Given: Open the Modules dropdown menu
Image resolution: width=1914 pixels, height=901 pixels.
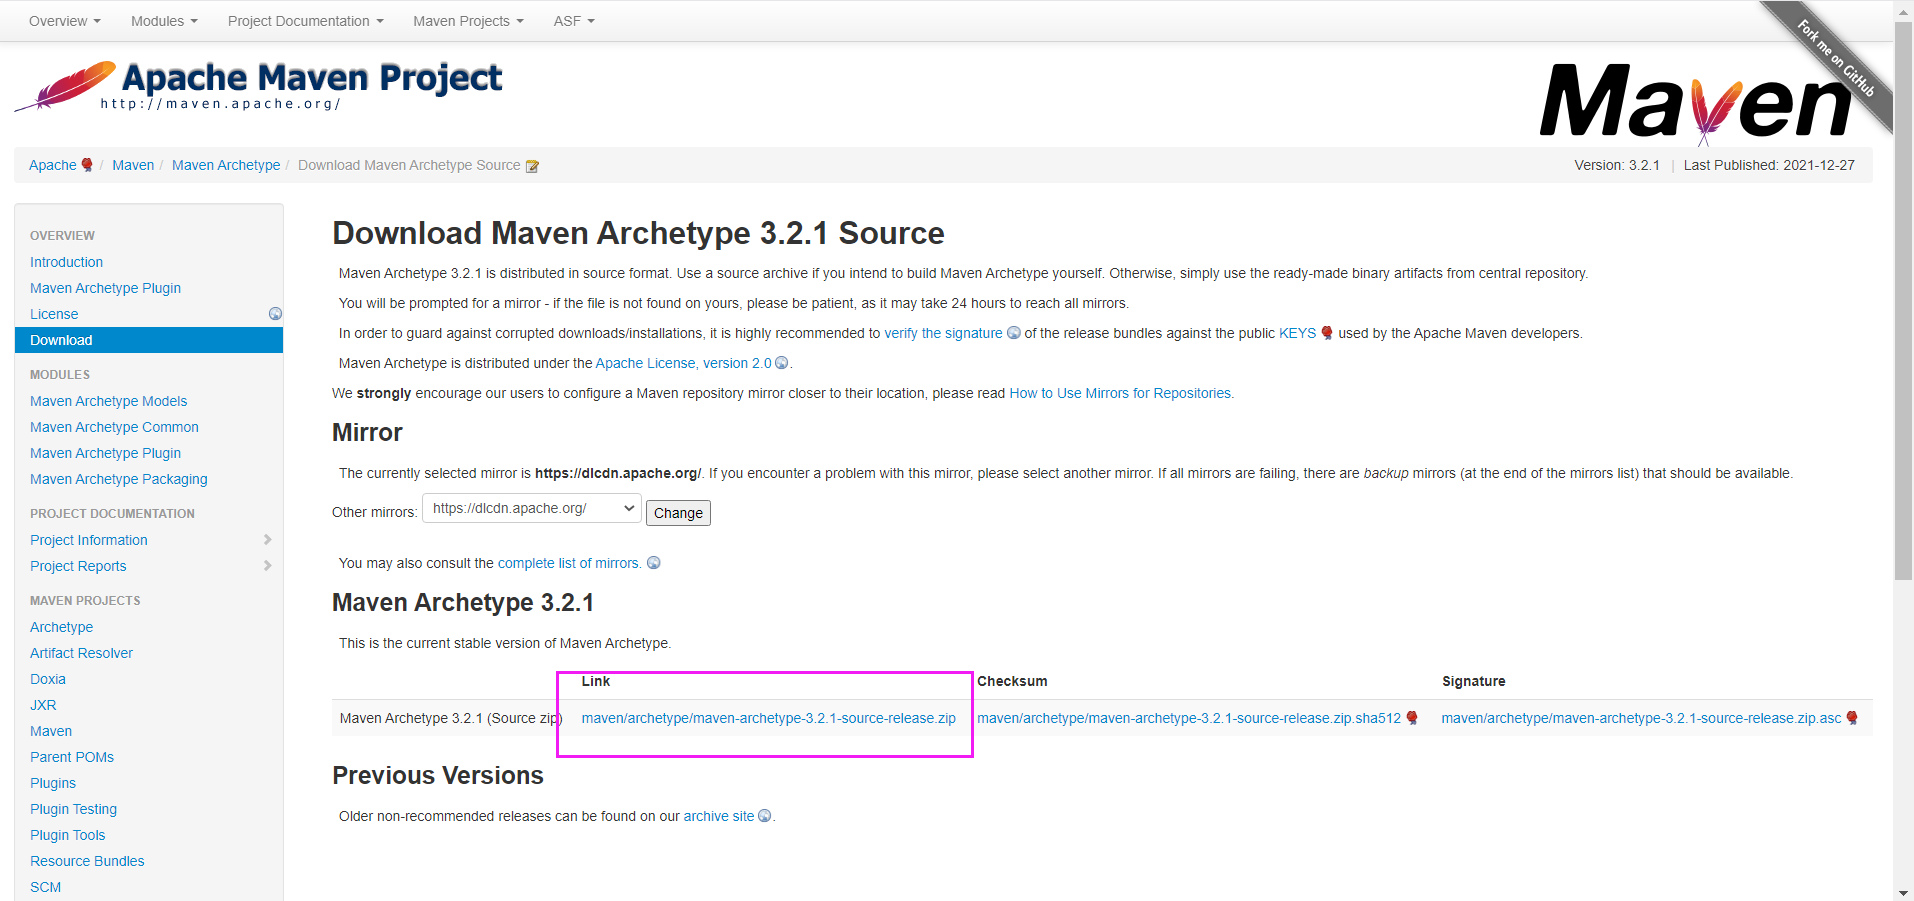Looking at the screenshot, I should click(164, 21).
